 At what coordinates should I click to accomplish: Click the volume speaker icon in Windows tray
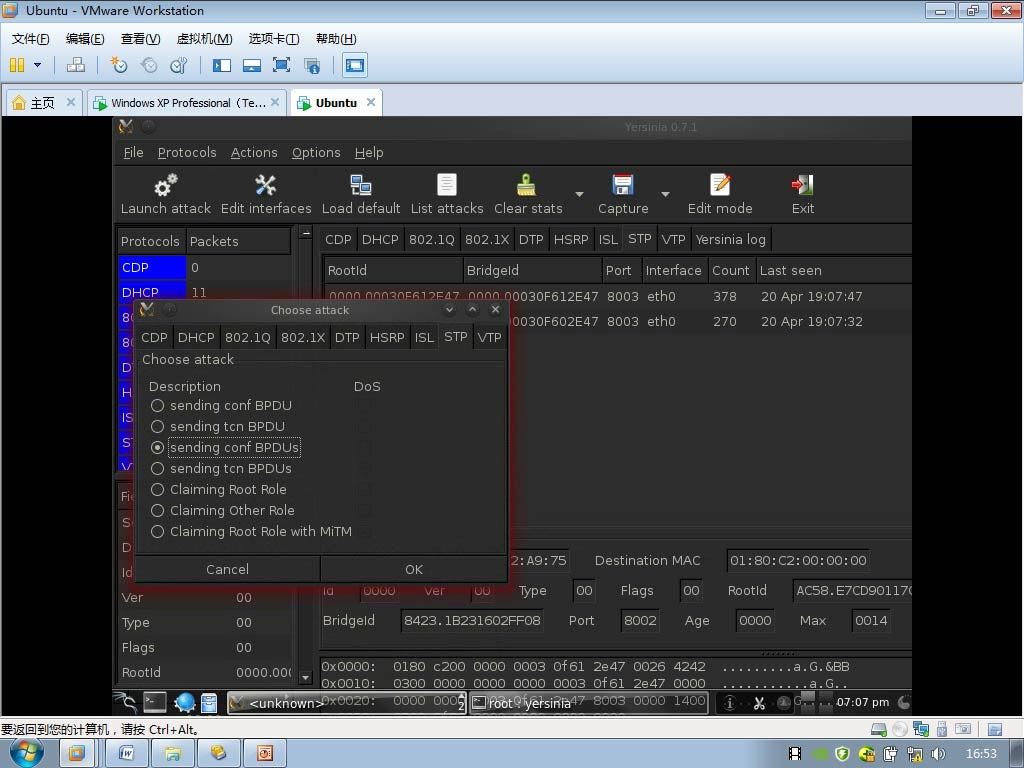[938, 754]
